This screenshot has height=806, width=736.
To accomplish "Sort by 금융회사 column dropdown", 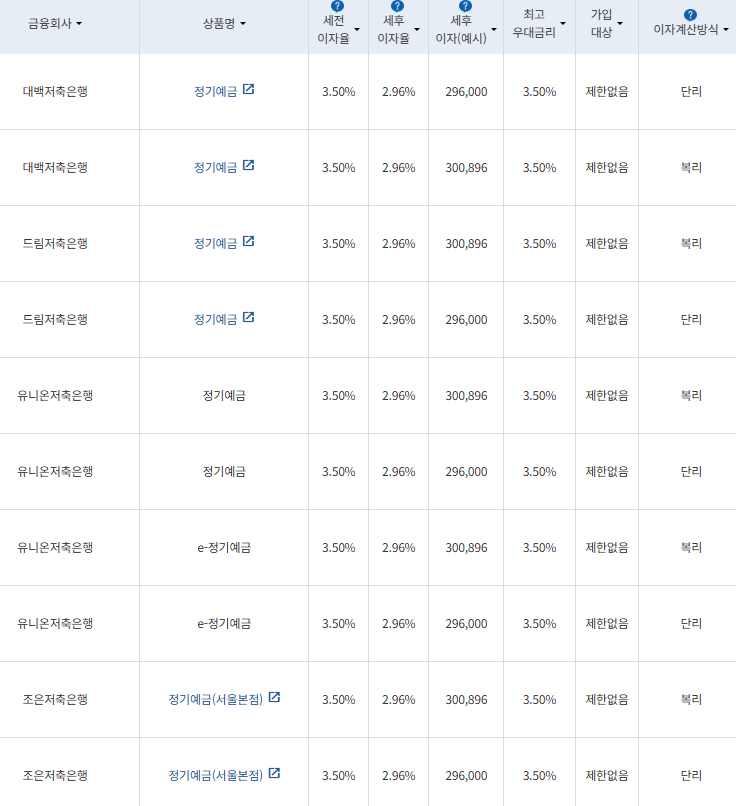I will pyautogui.click(x=79, y=24).
